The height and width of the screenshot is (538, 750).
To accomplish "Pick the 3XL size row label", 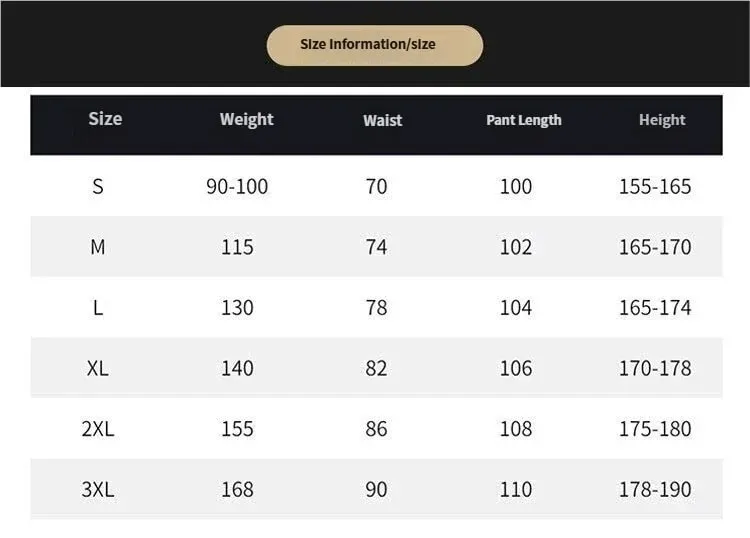I will pyautogui.click(x=98, y=490).
